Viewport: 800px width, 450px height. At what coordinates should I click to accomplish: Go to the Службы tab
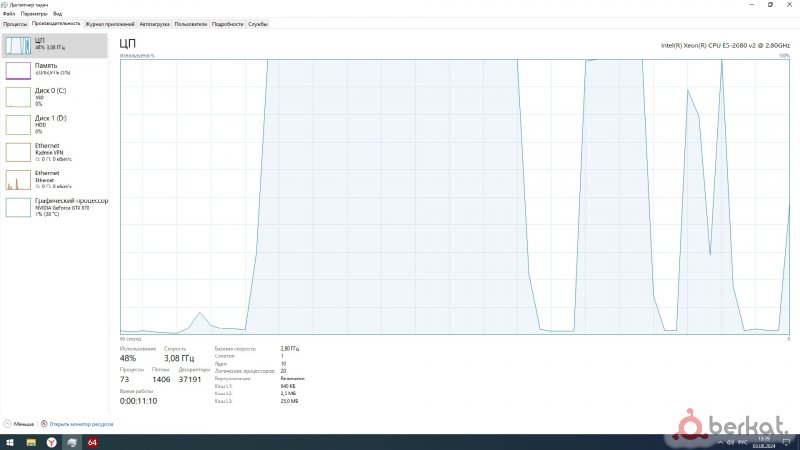click(257, 22)
